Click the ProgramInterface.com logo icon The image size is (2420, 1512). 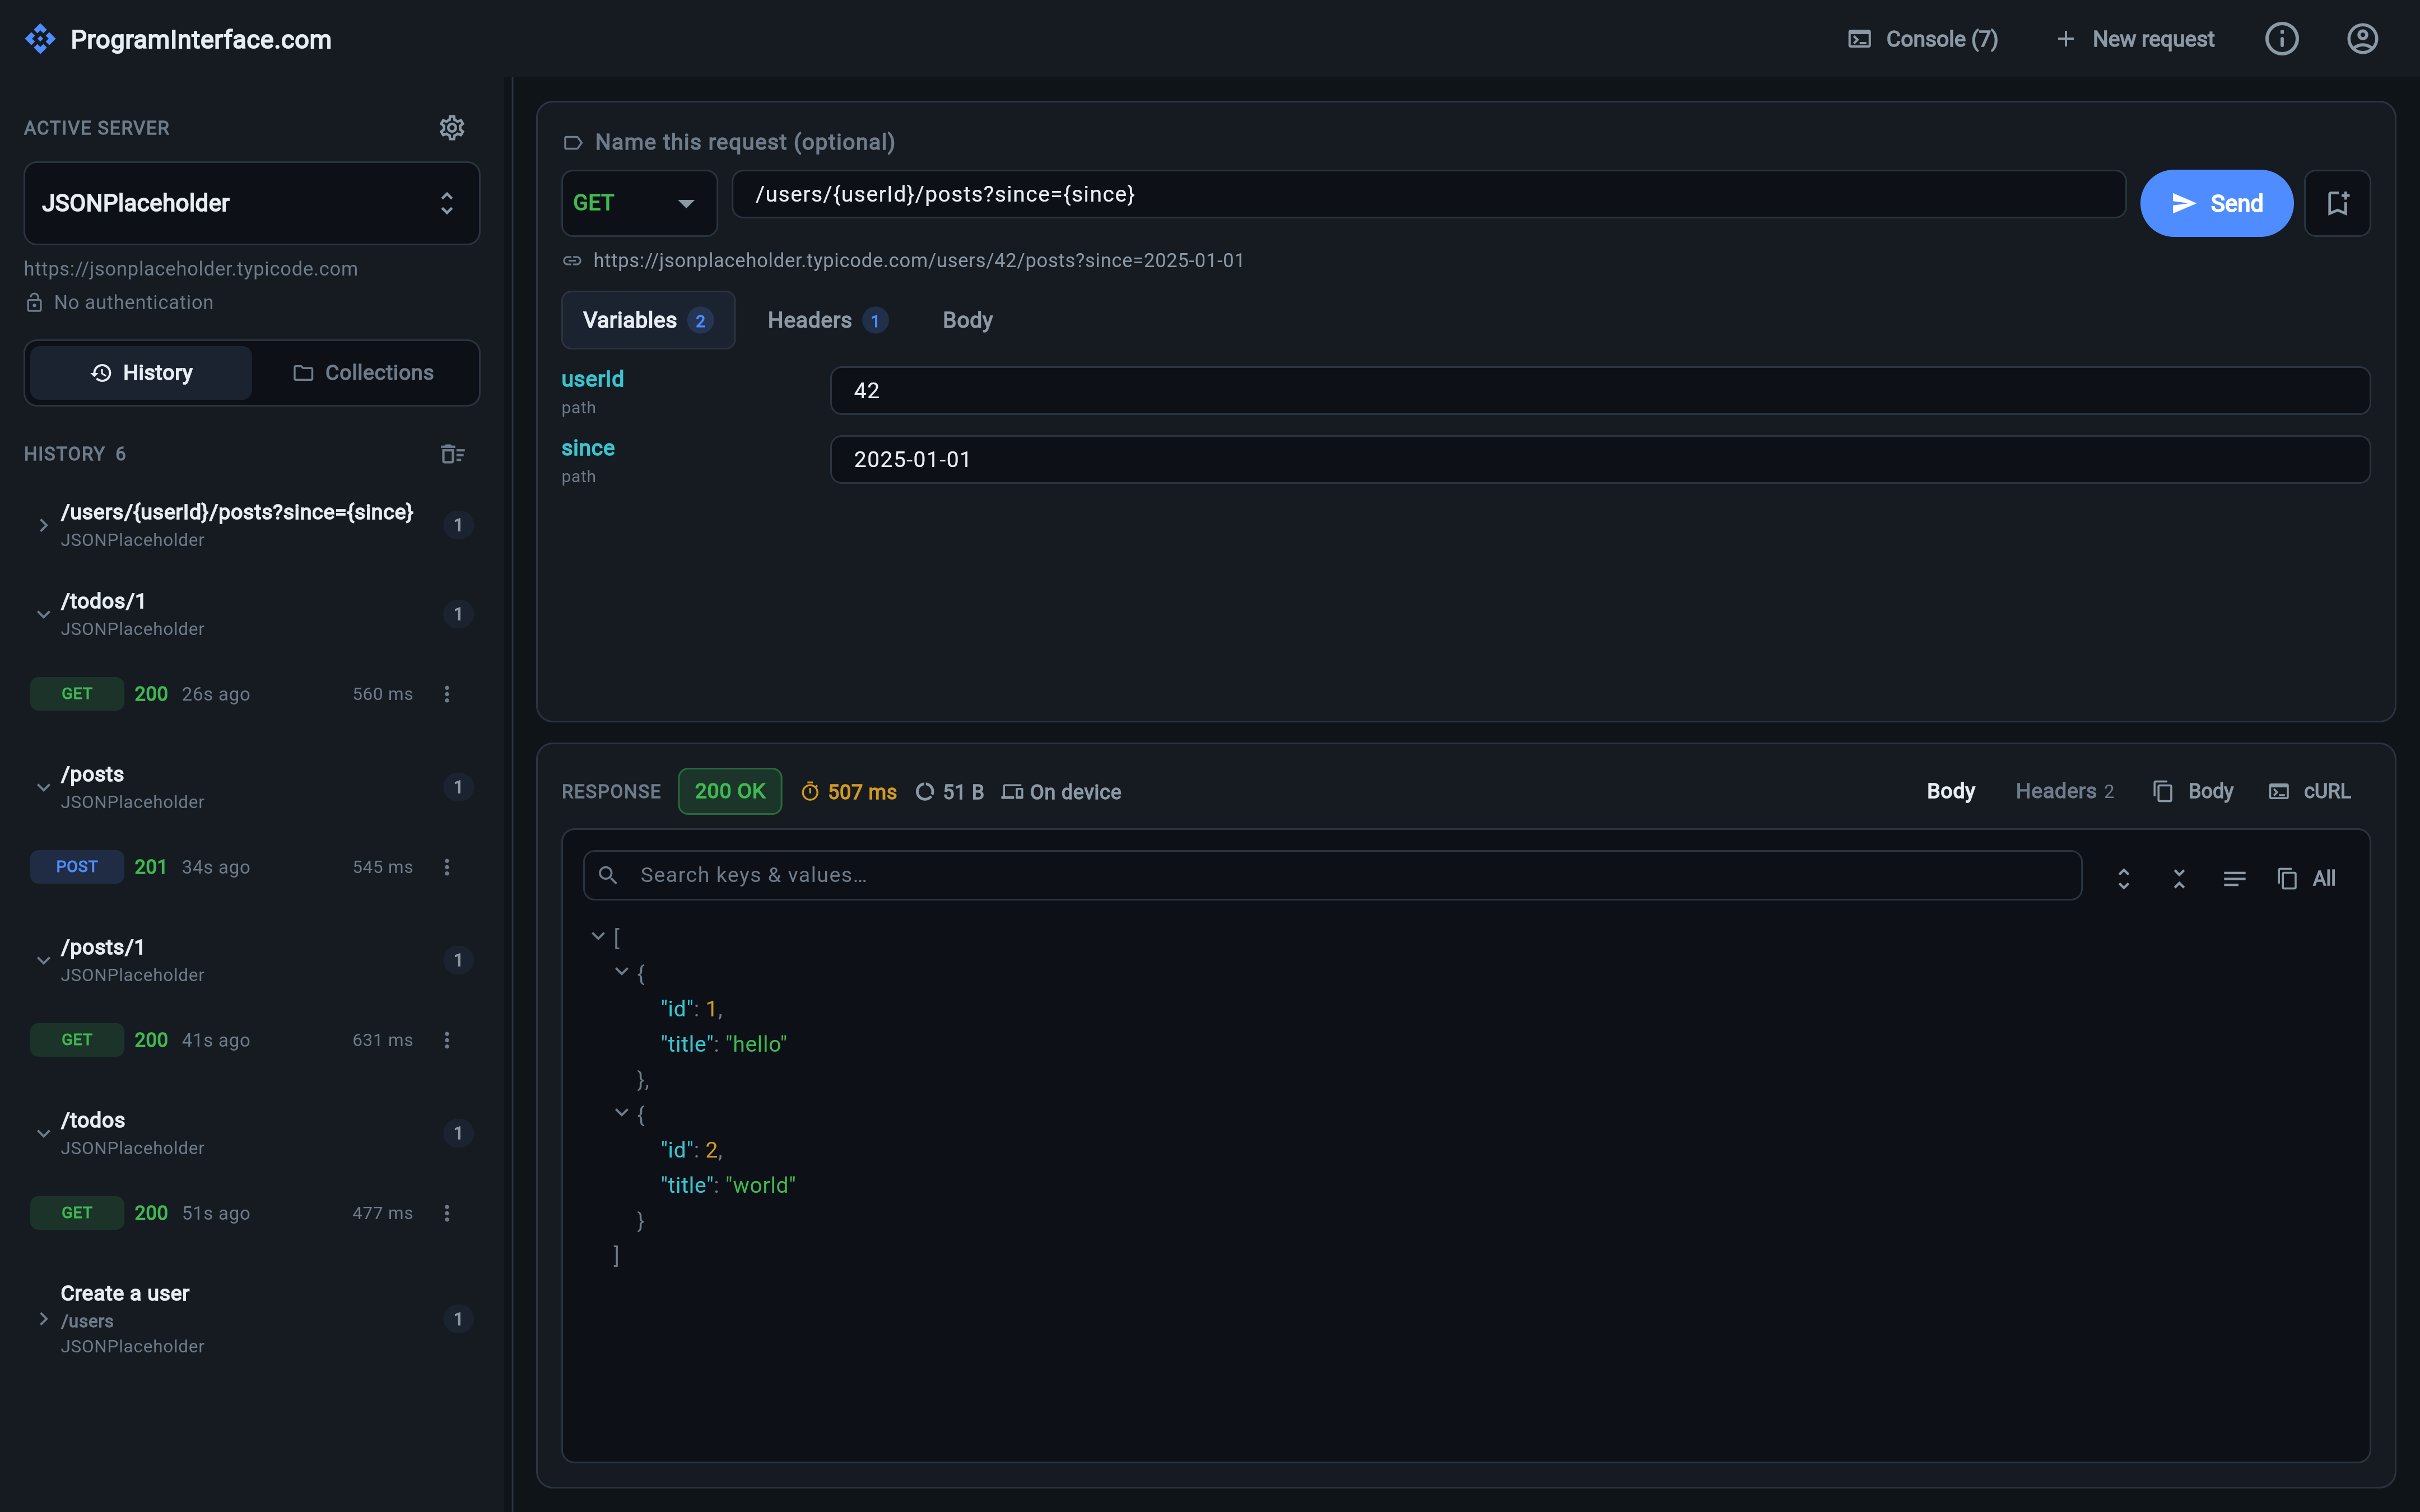(x=40, y=39)
